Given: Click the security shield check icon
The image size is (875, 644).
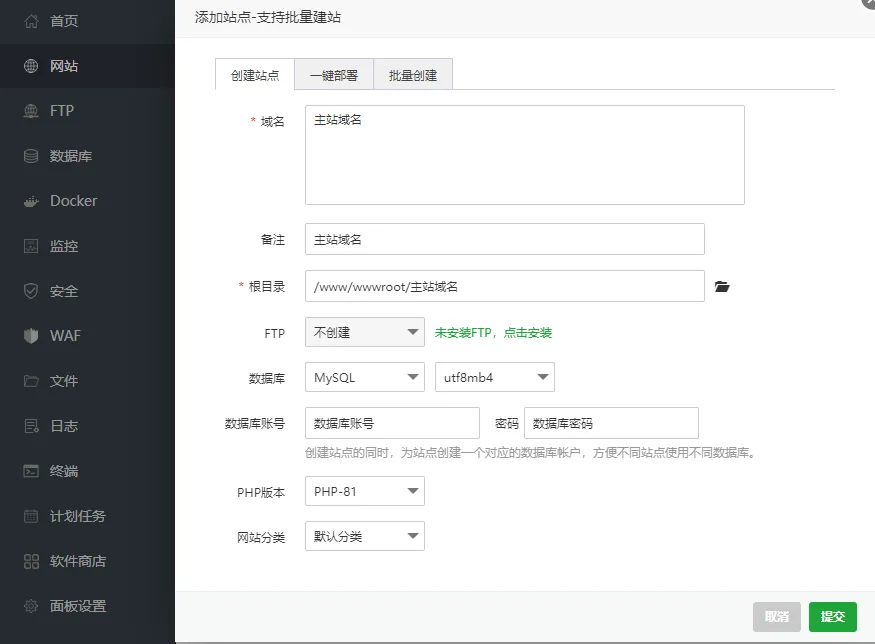Looking at the screenshot, I should tap(31, 291).
